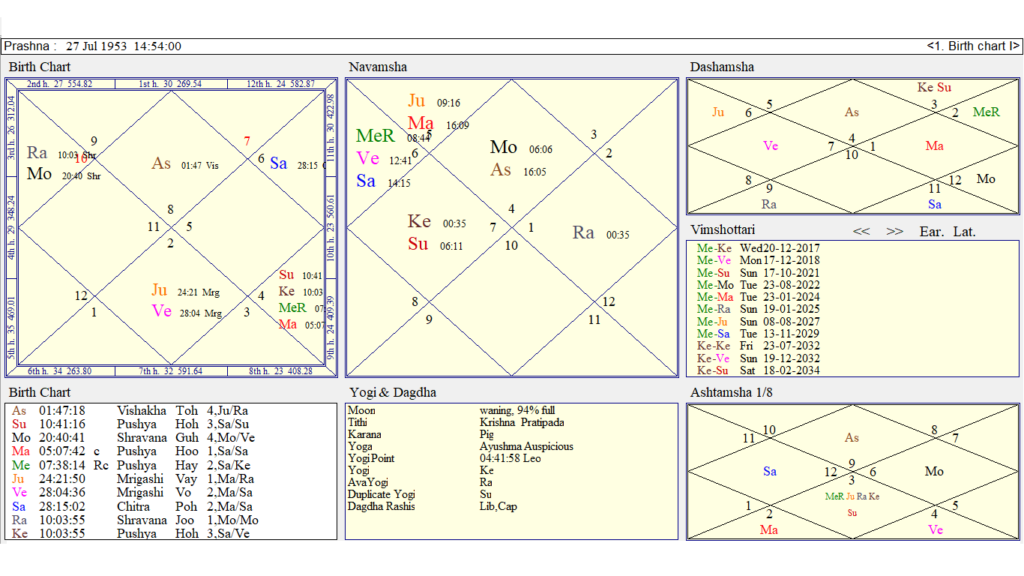Click the Su 10:41:16 Pushya table row
This screenshot has width=1024, height=576.
(130, 424)
